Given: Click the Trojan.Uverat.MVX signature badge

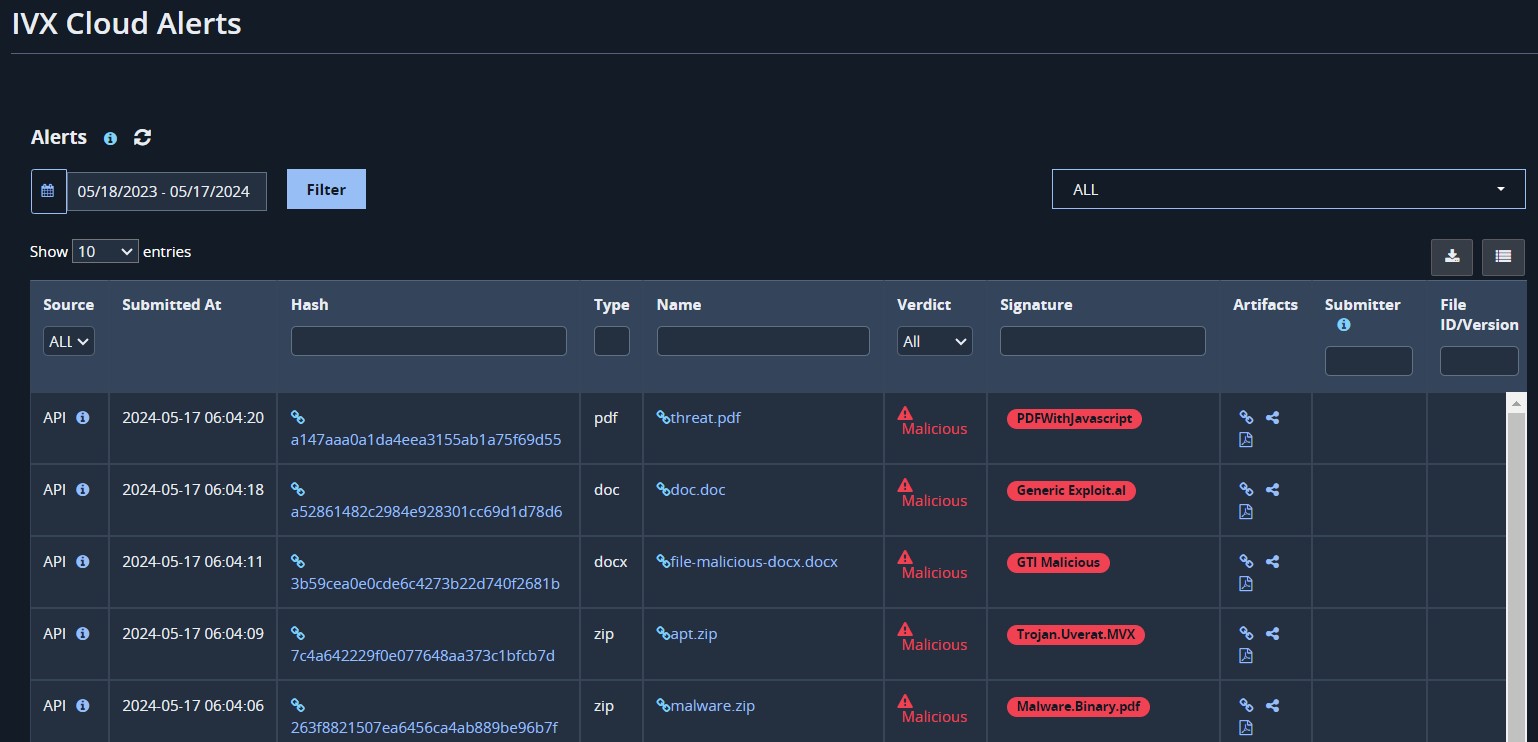Looking at the screenshot, I should click(1075, 635).
